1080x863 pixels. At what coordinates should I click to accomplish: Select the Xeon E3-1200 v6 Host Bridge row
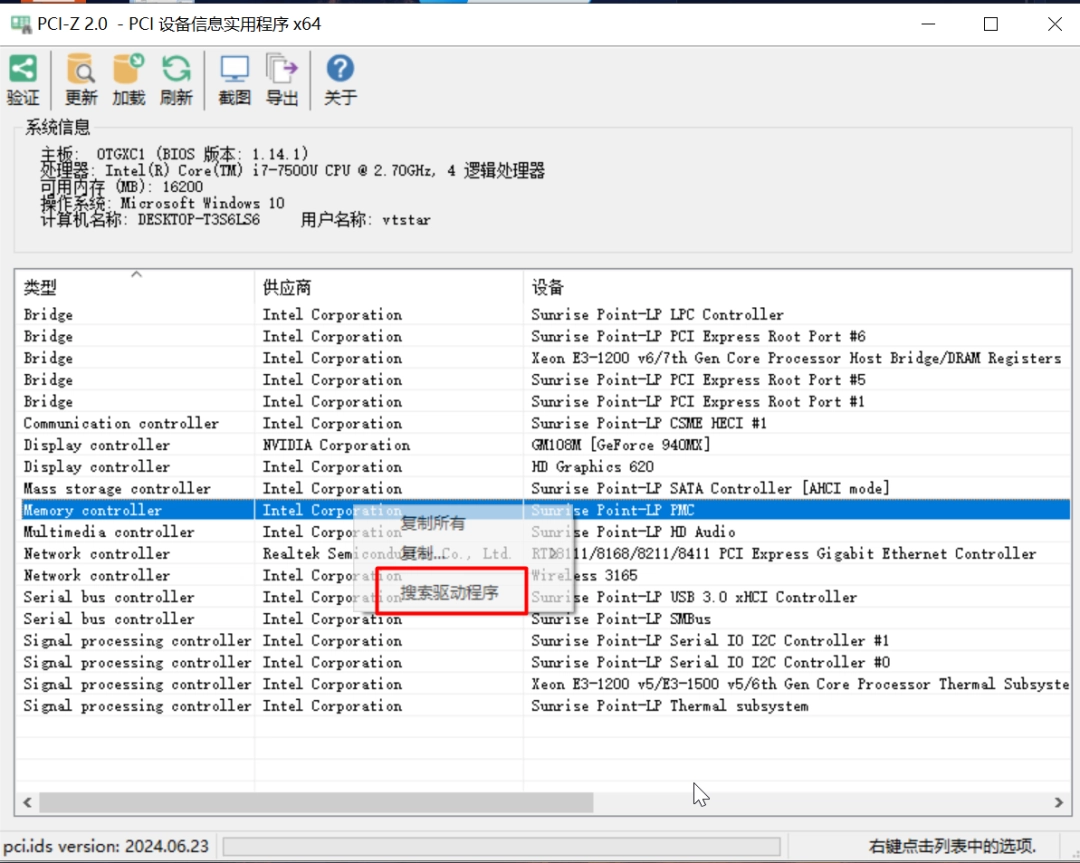click(544, 358)
